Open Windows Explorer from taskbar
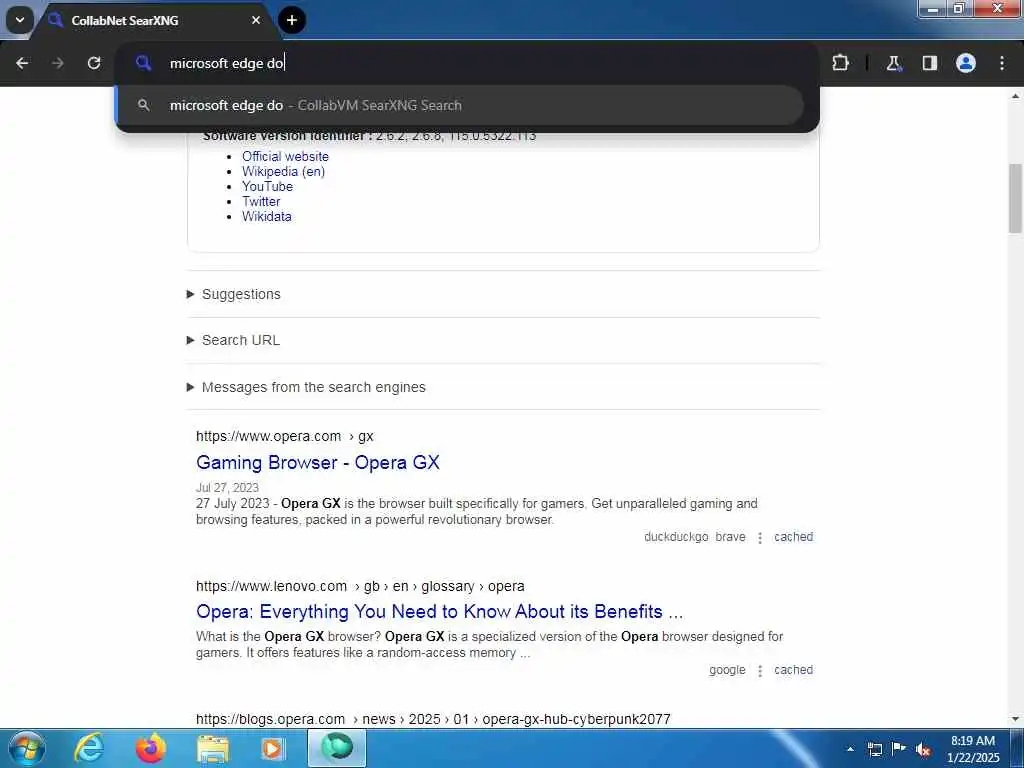Image resolution: width=1024 pixels, height=768 pixels. 213,748
